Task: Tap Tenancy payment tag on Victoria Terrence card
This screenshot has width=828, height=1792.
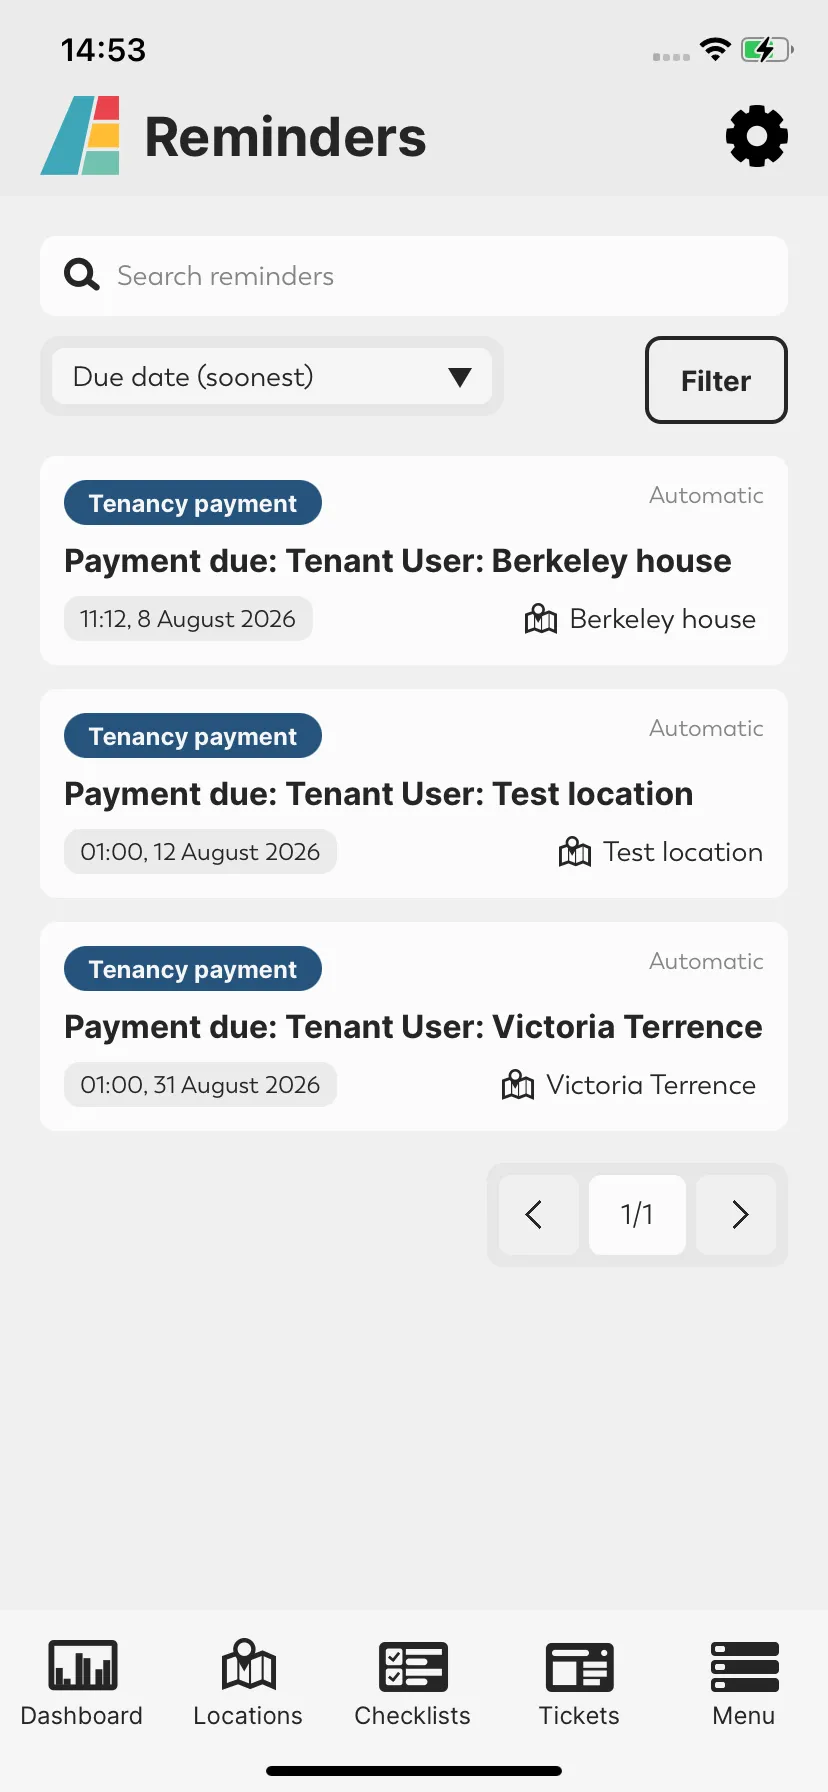Action: [193, 969]
